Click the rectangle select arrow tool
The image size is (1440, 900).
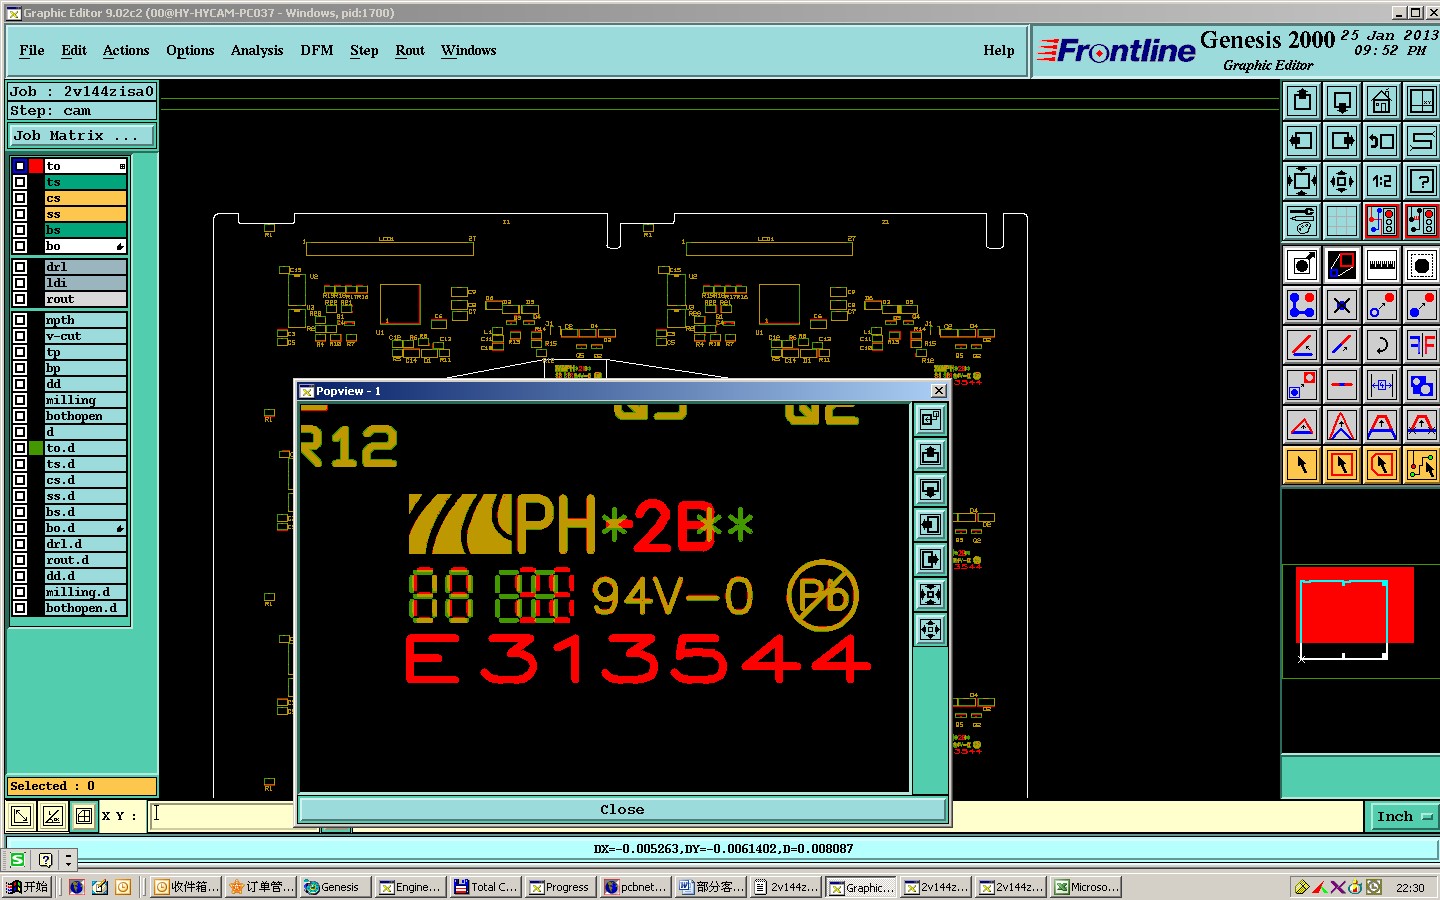click(1342, 465)
